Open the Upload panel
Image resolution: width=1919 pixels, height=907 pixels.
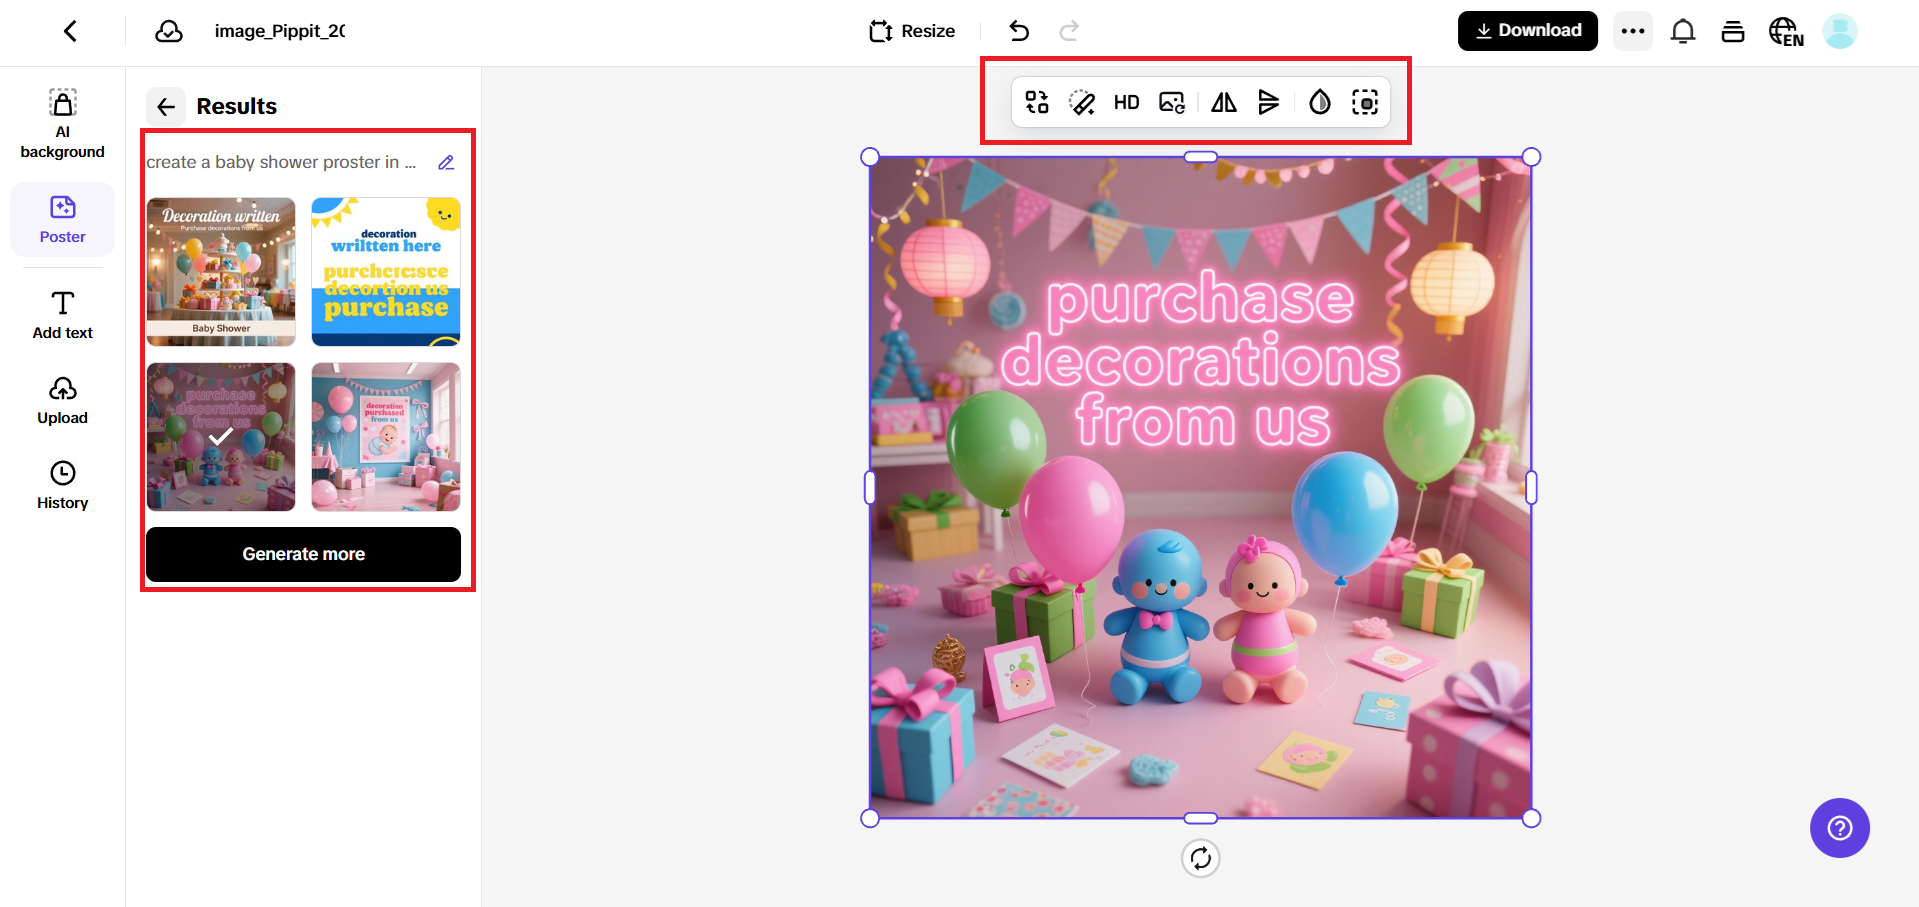click(62, 399)
